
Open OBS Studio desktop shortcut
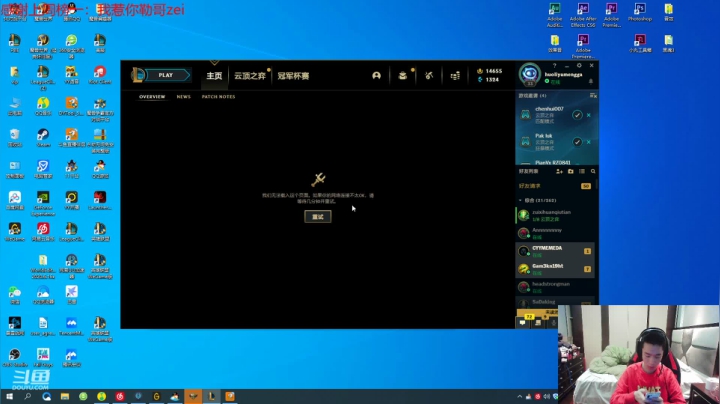click(14, 358)
